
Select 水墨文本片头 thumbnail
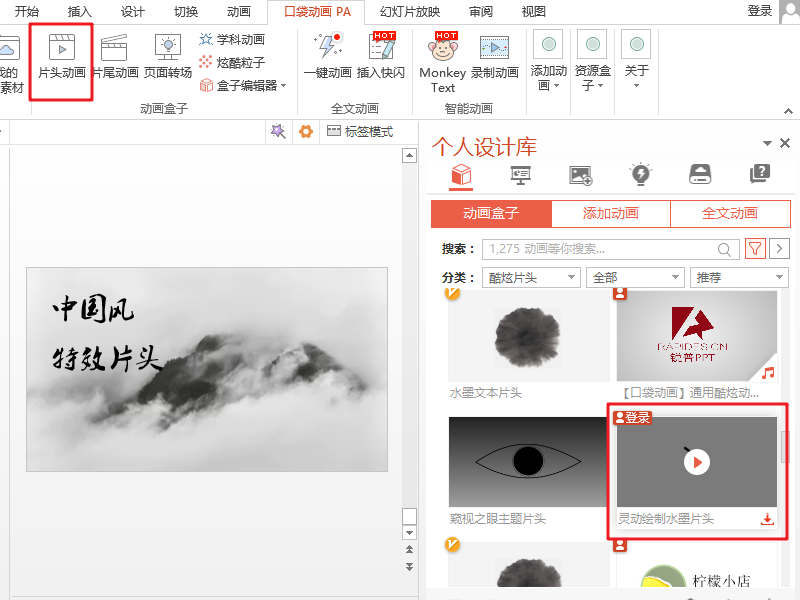(x=529, y=337)
